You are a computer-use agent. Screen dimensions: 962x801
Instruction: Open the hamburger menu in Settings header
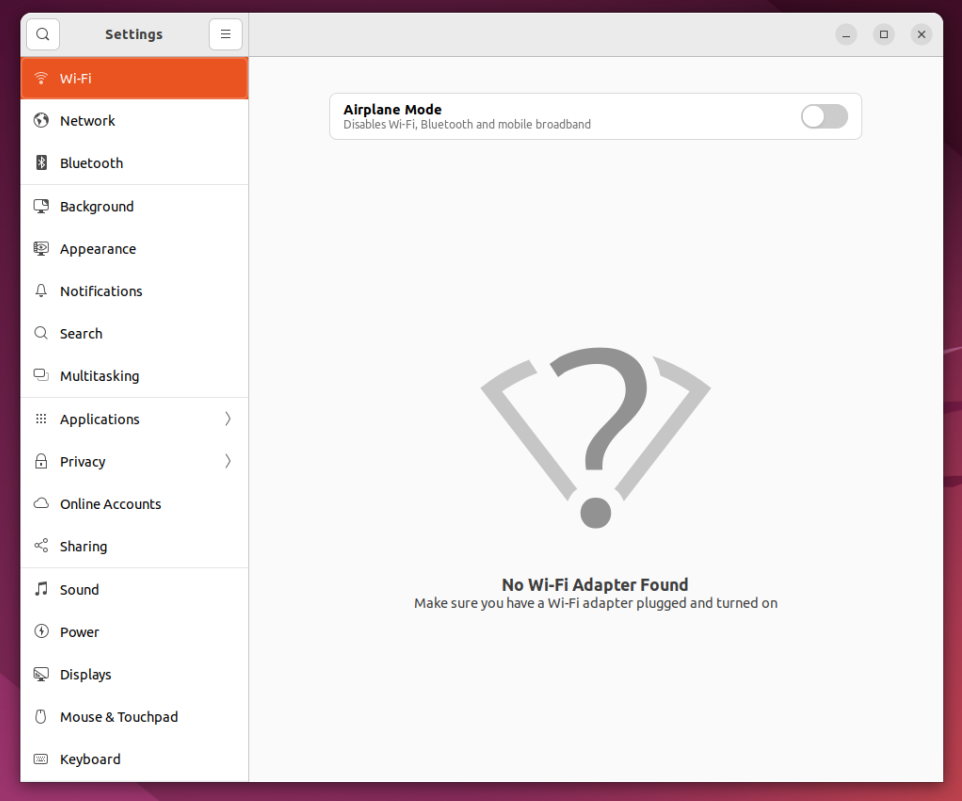click(225, 34)
